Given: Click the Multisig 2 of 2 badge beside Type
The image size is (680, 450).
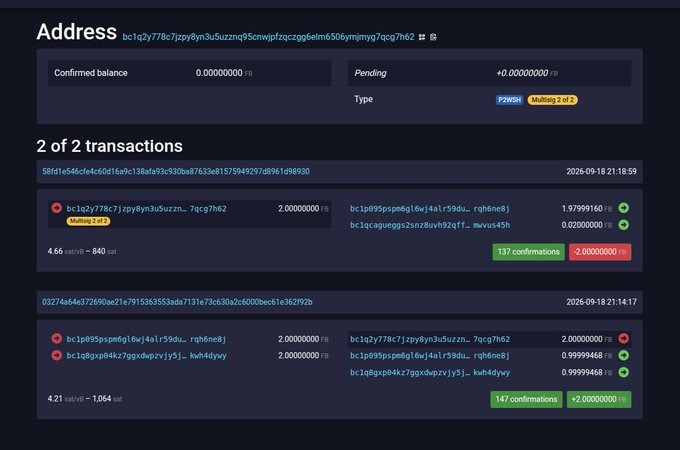Looking at the screenshot, I should click(552, 100).
